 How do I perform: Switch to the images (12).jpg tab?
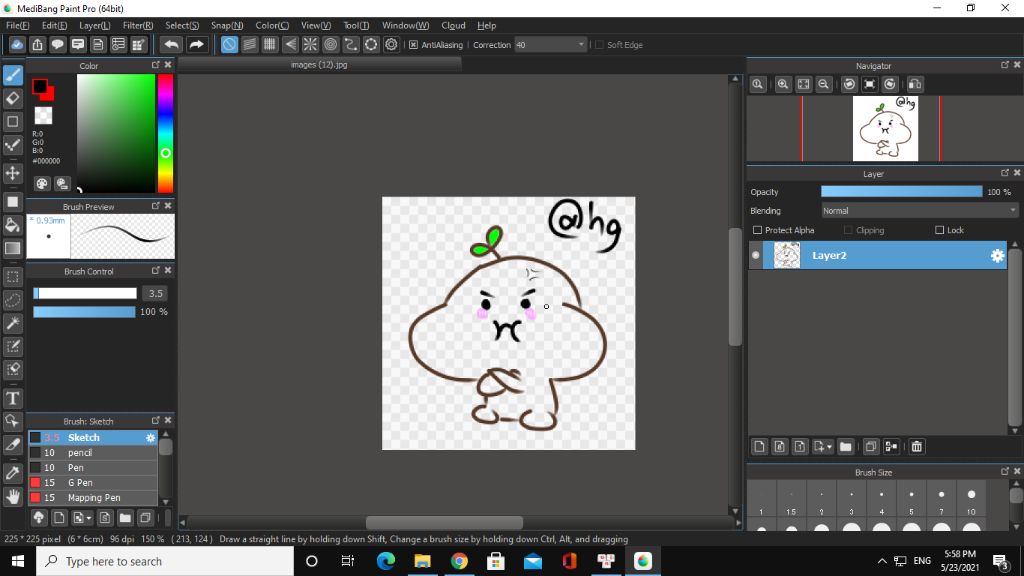[x=319, y=65]
